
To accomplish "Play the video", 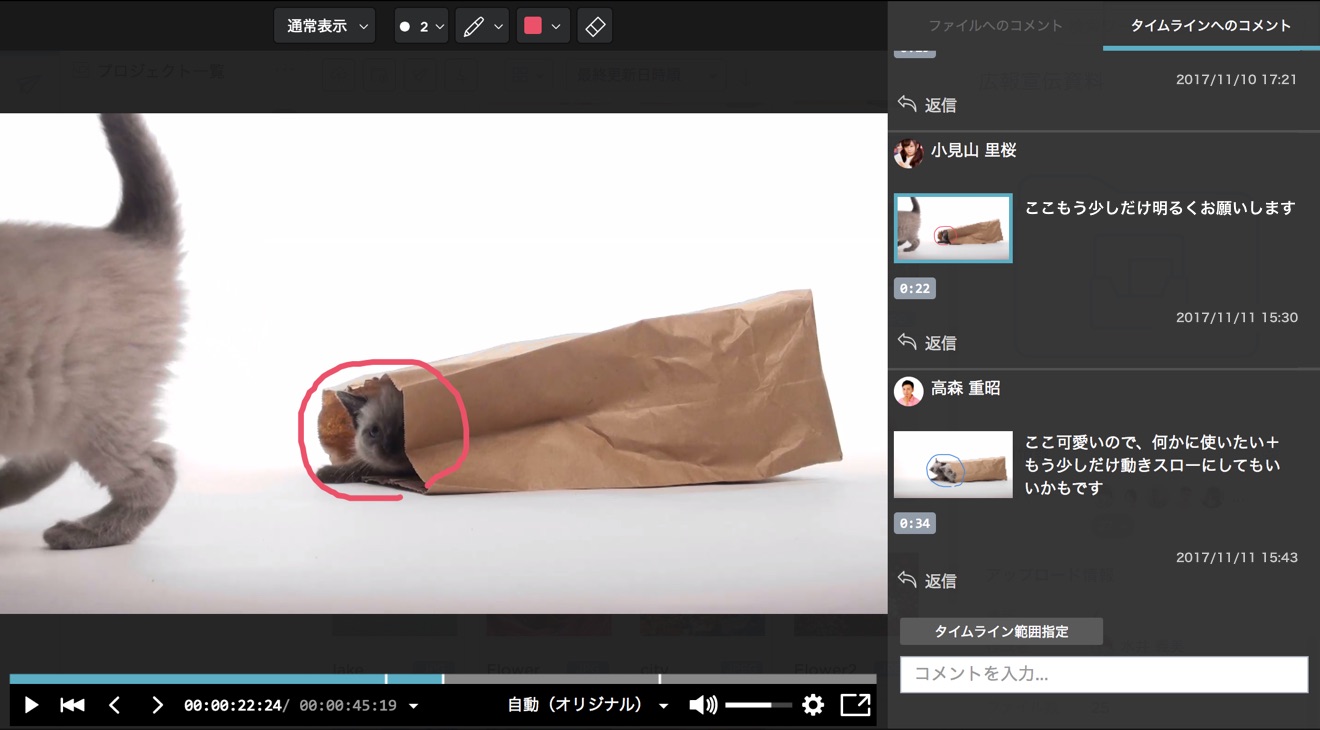I will pyautogui.click(x=31, y=705).
